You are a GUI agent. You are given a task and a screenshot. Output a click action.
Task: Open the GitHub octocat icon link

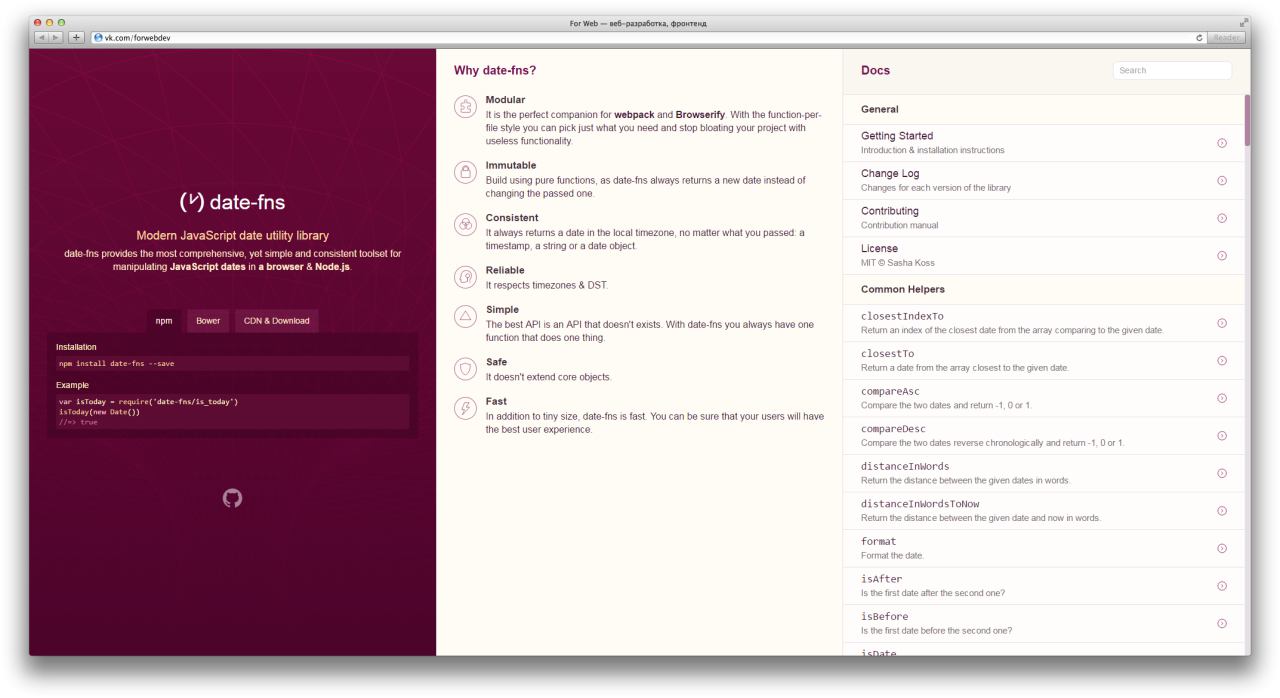[x=232, y=497]
